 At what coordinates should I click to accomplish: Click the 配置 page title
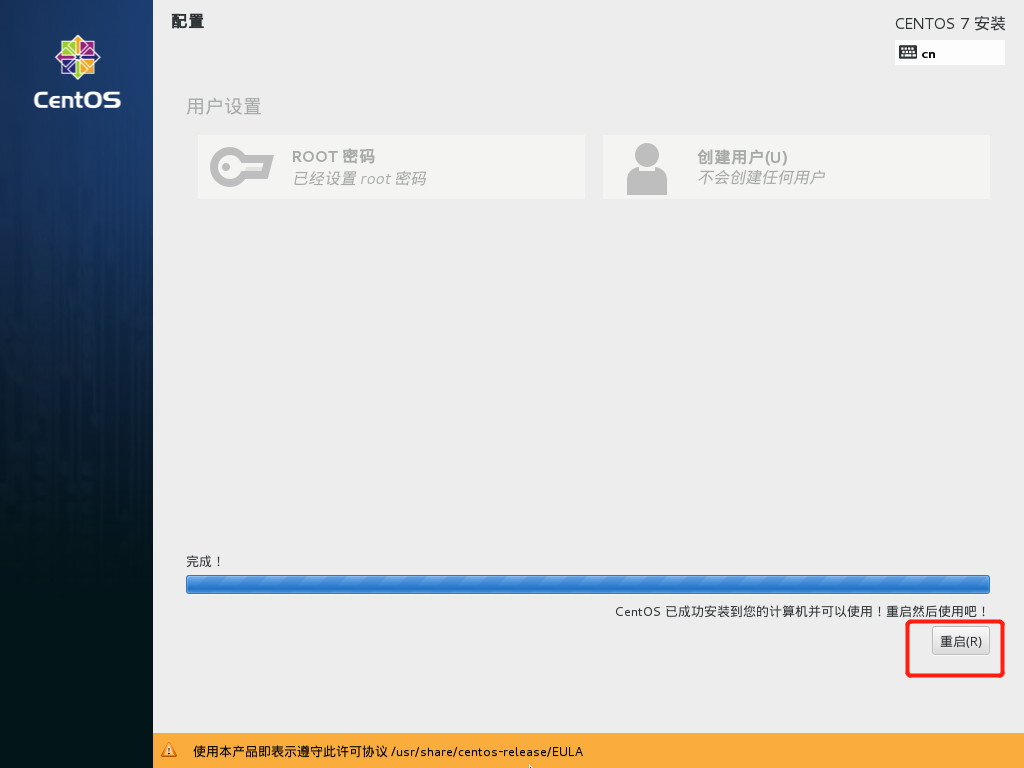tap(187, 22)
